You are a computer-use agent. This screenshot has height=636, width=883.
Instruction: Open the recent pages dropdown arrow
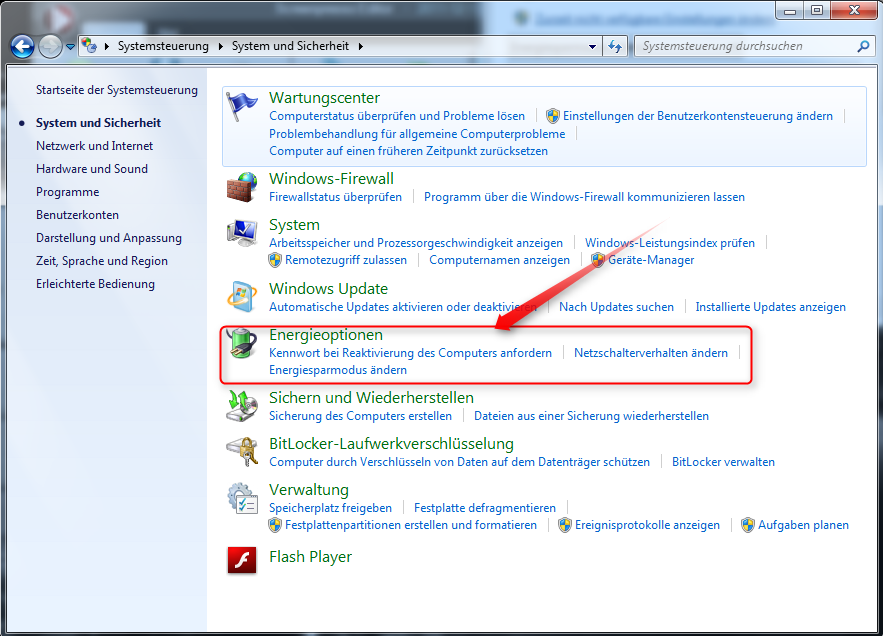tap(70, 47)
